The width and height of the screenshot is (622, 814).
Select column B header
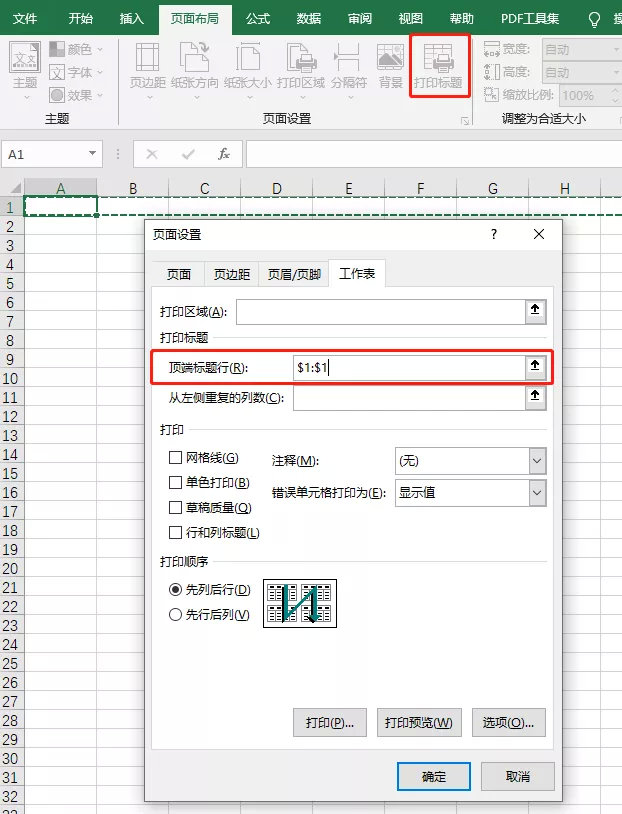133,188
